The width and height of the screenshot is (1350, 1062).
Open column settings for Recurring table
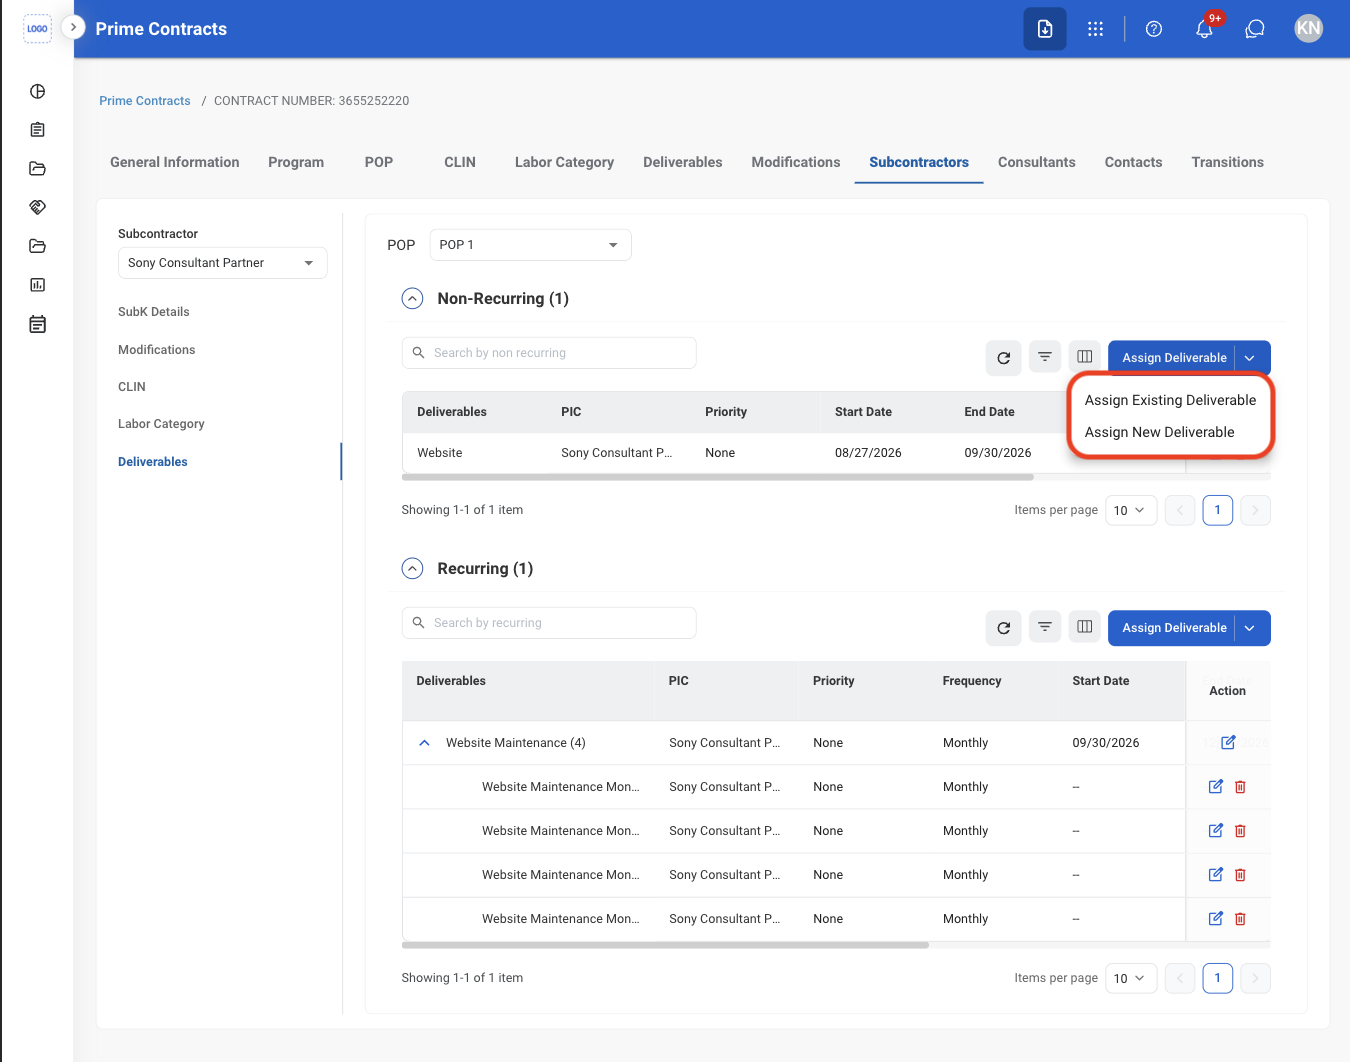pos(1085,627)
